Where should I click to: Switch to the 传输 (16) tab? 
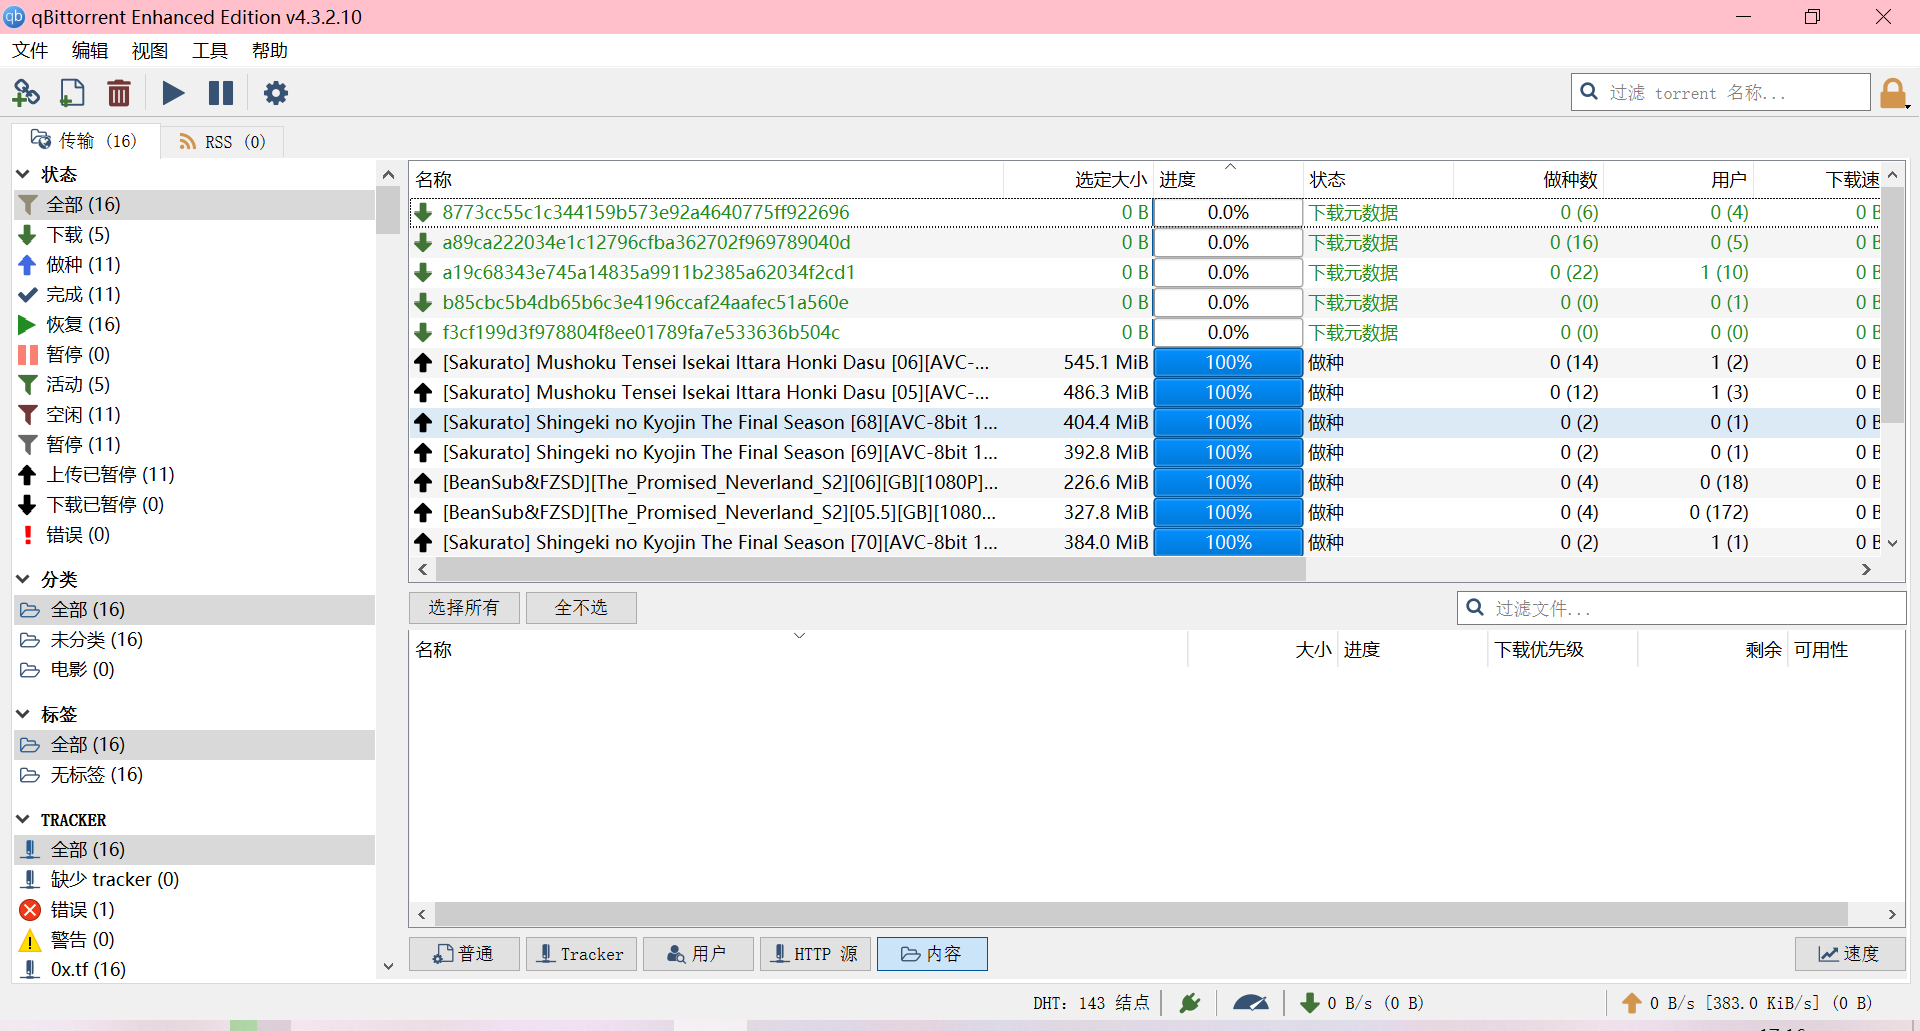85,141
